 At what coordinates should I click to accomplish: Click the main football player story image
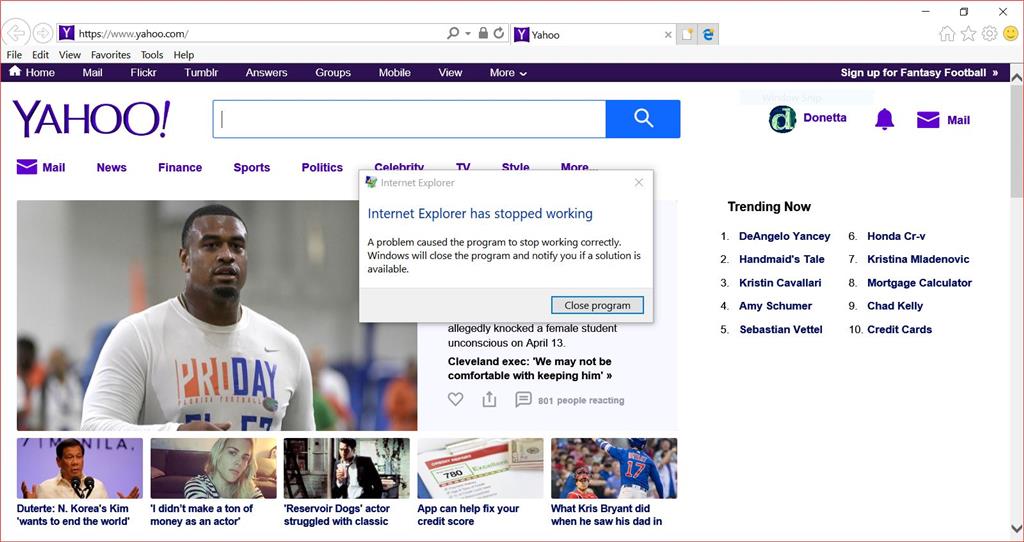pyautogui.click(x=217, y=315)
